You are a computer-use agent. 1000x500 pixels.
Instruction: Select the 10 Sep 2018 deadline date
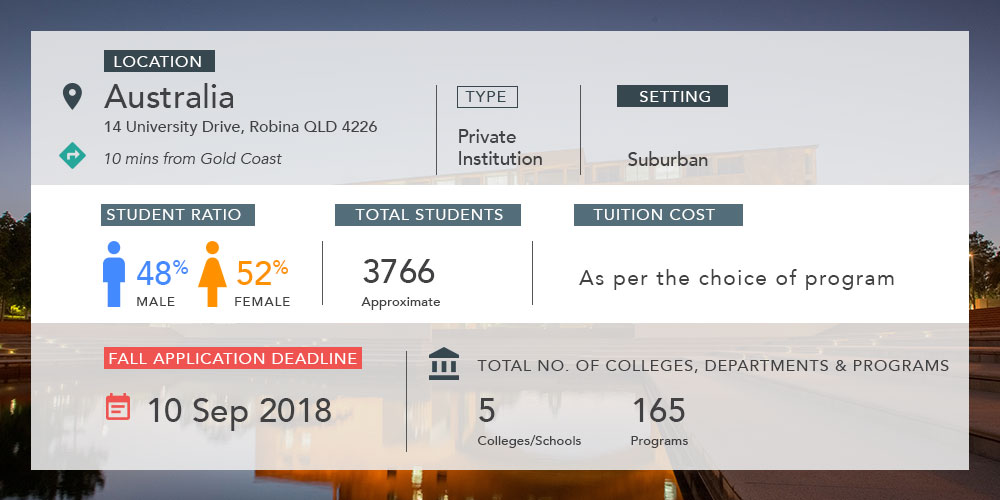(240, 410)
